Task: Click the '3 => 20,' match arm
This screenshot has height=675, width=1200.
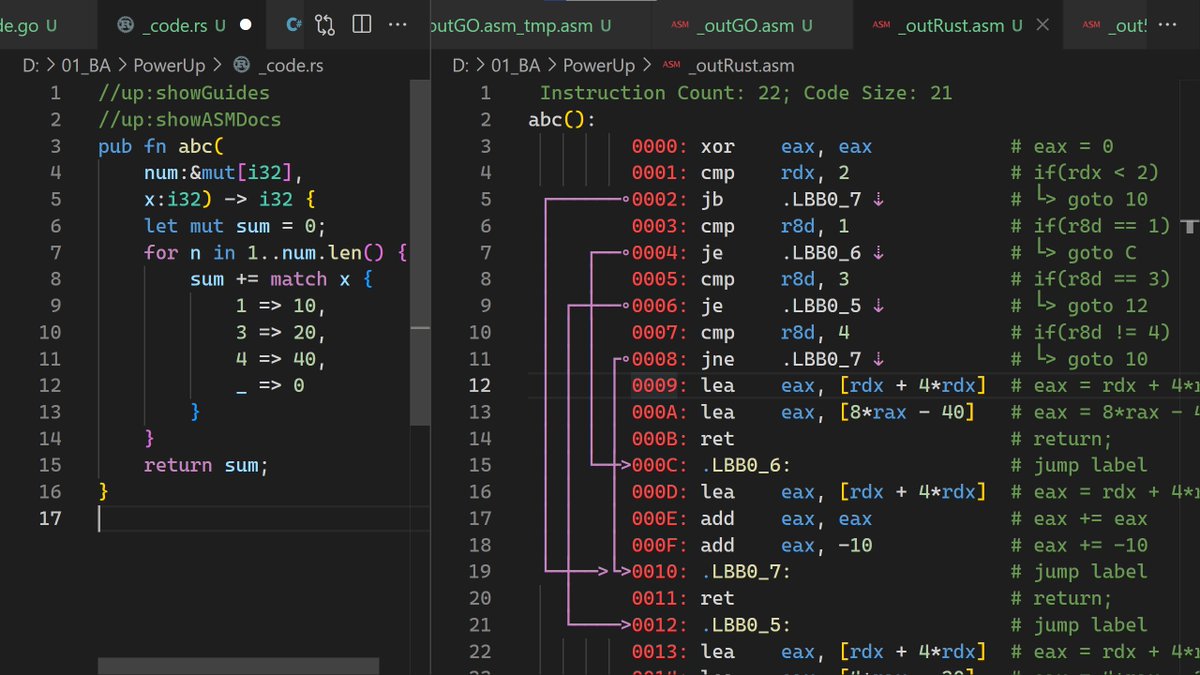Action: (x=281, y=332)
